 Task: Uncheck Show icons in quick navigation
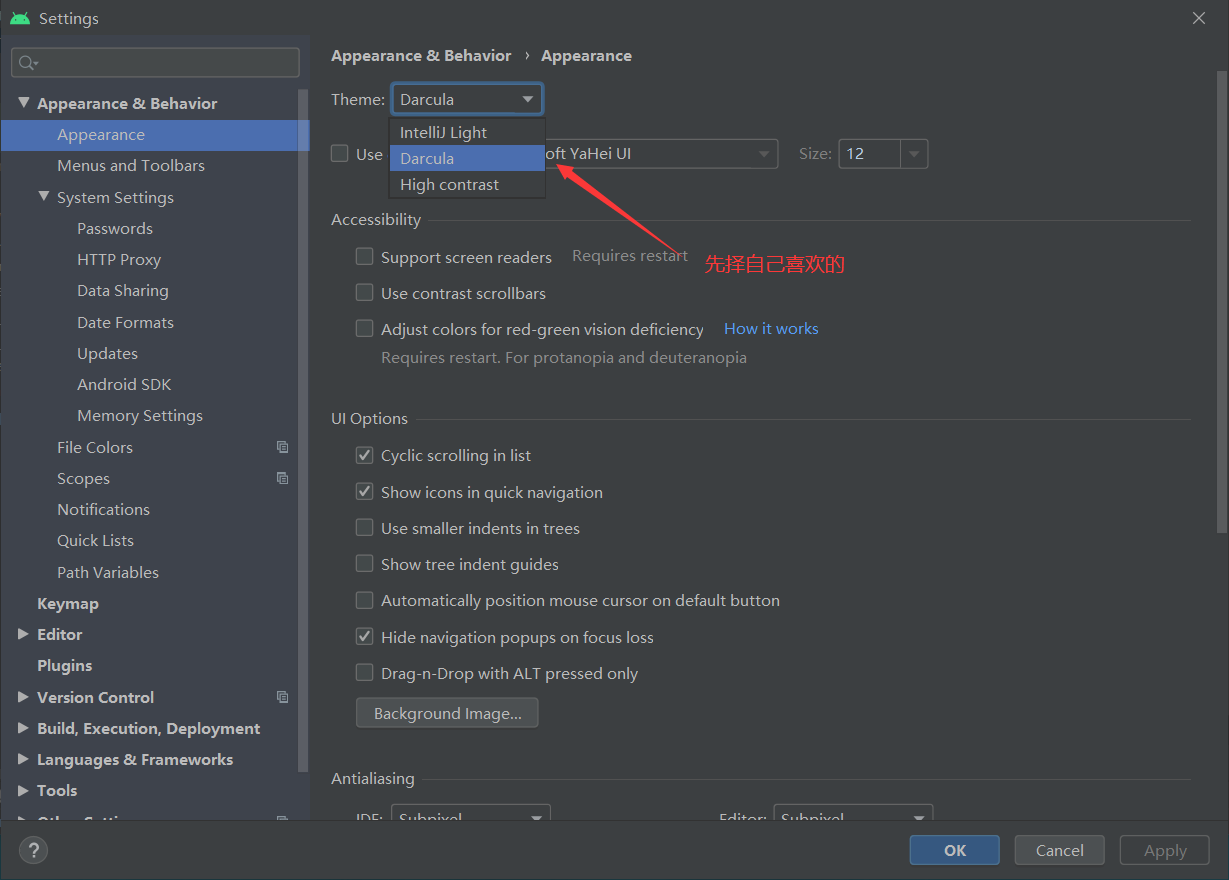click(x=365, y=492)
